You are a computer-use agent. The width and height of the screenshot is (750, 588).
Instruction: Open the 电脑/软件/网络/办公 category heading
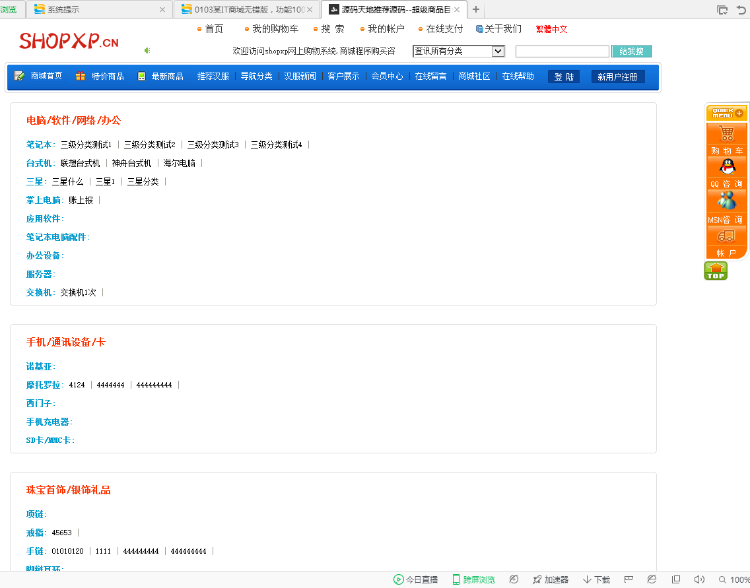click(x=74, y=120)
